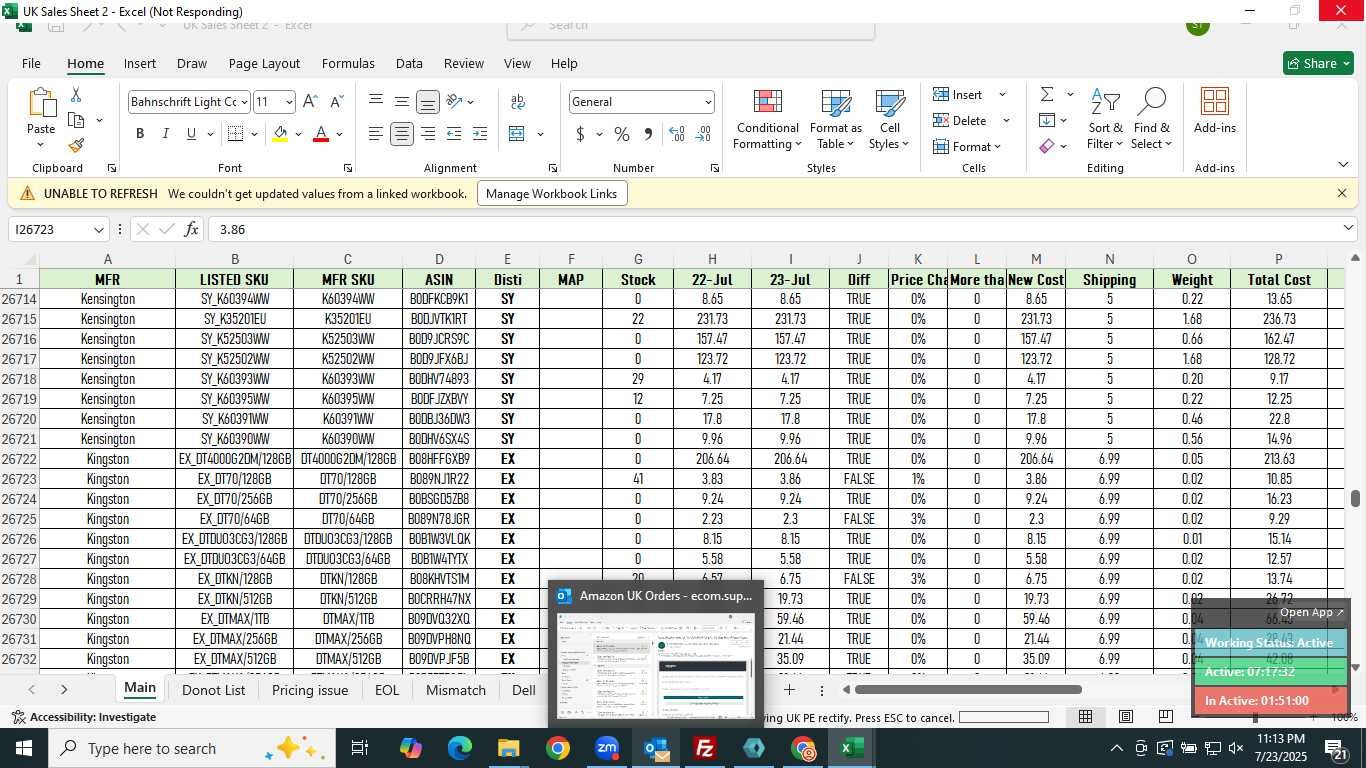This screenshot has width=1366, height=768.
Task: Click the AutoSum sigma icon
Action: (1047, 94)
